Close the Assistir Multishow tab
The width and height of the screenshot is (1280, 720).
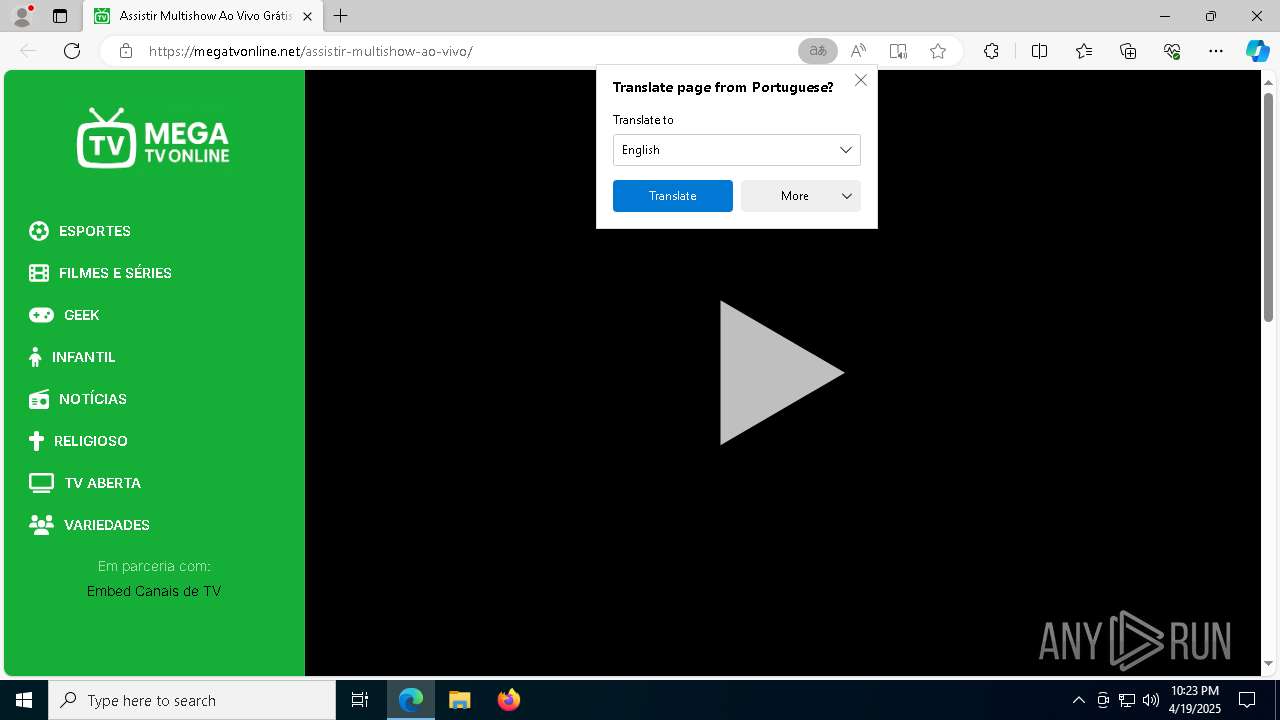[307, 17]
